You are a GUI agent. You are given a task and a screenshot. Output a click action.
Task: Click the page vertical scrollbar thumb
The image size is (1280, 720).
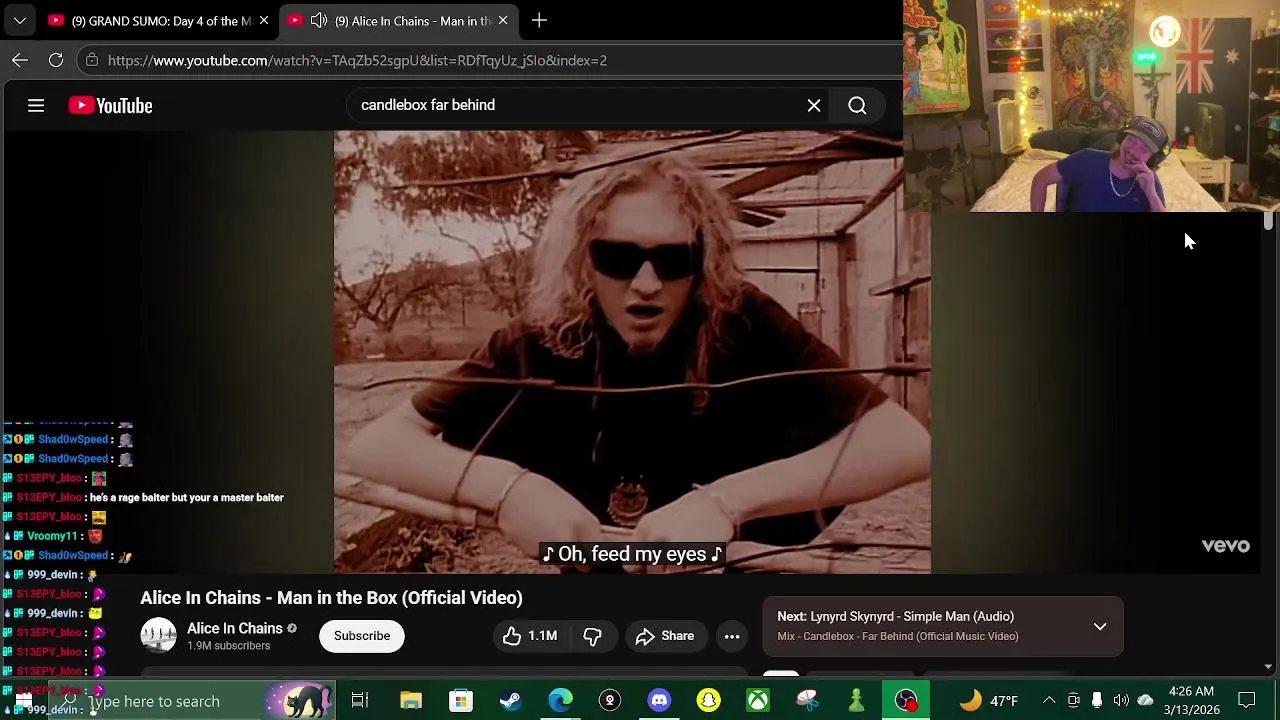[x=1268, y=222]
